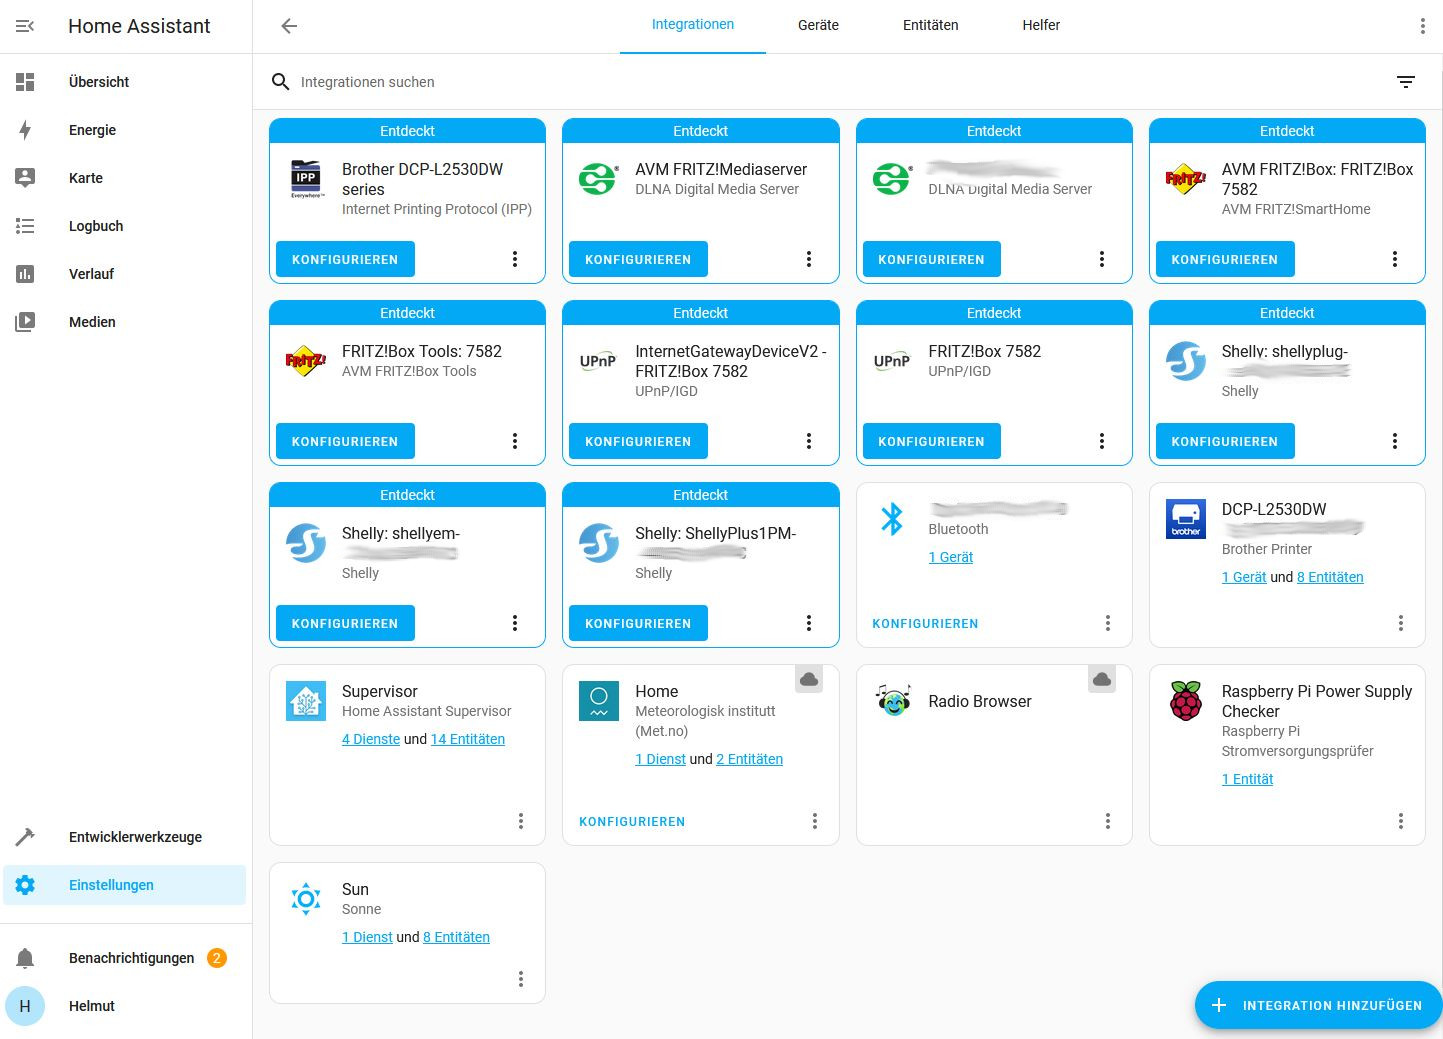Click the Sun integration icon

pos(306,899)
